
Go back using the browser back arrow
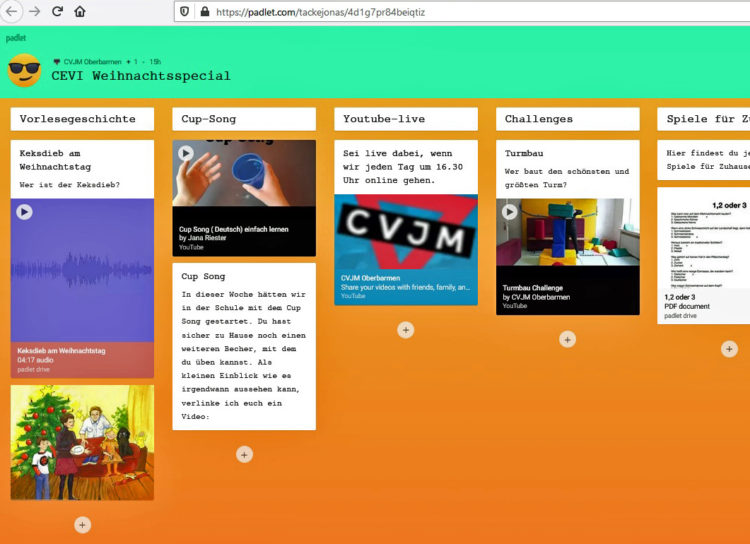11,11
